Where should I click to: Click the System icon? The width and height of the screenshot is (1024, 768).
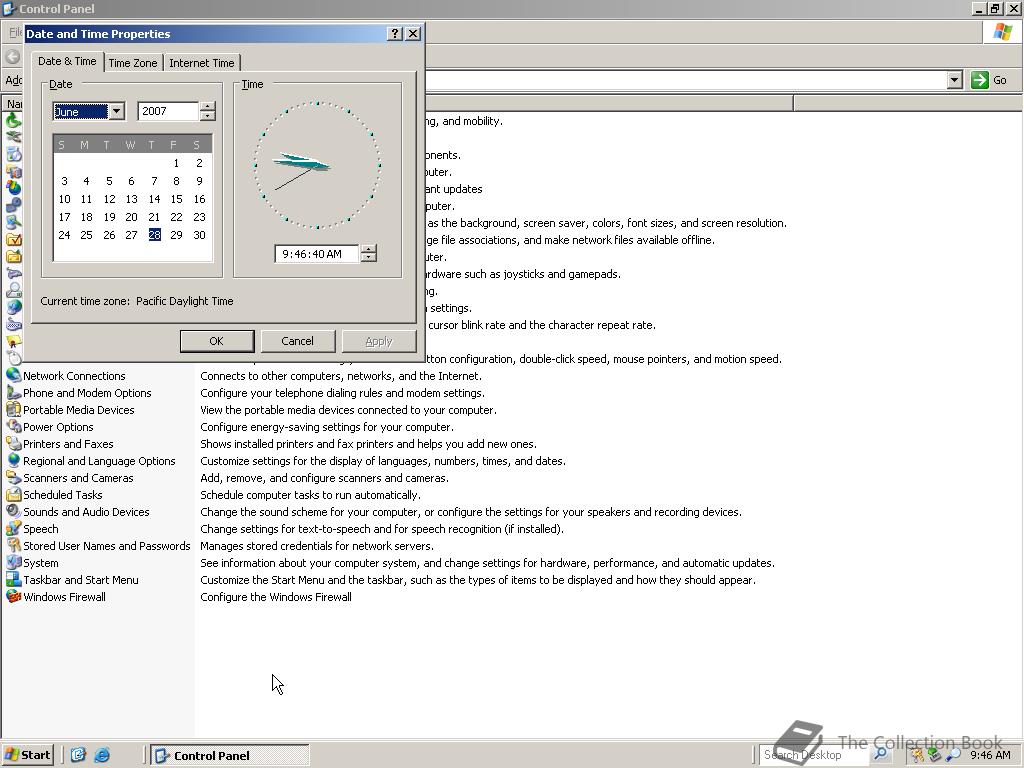13,562
